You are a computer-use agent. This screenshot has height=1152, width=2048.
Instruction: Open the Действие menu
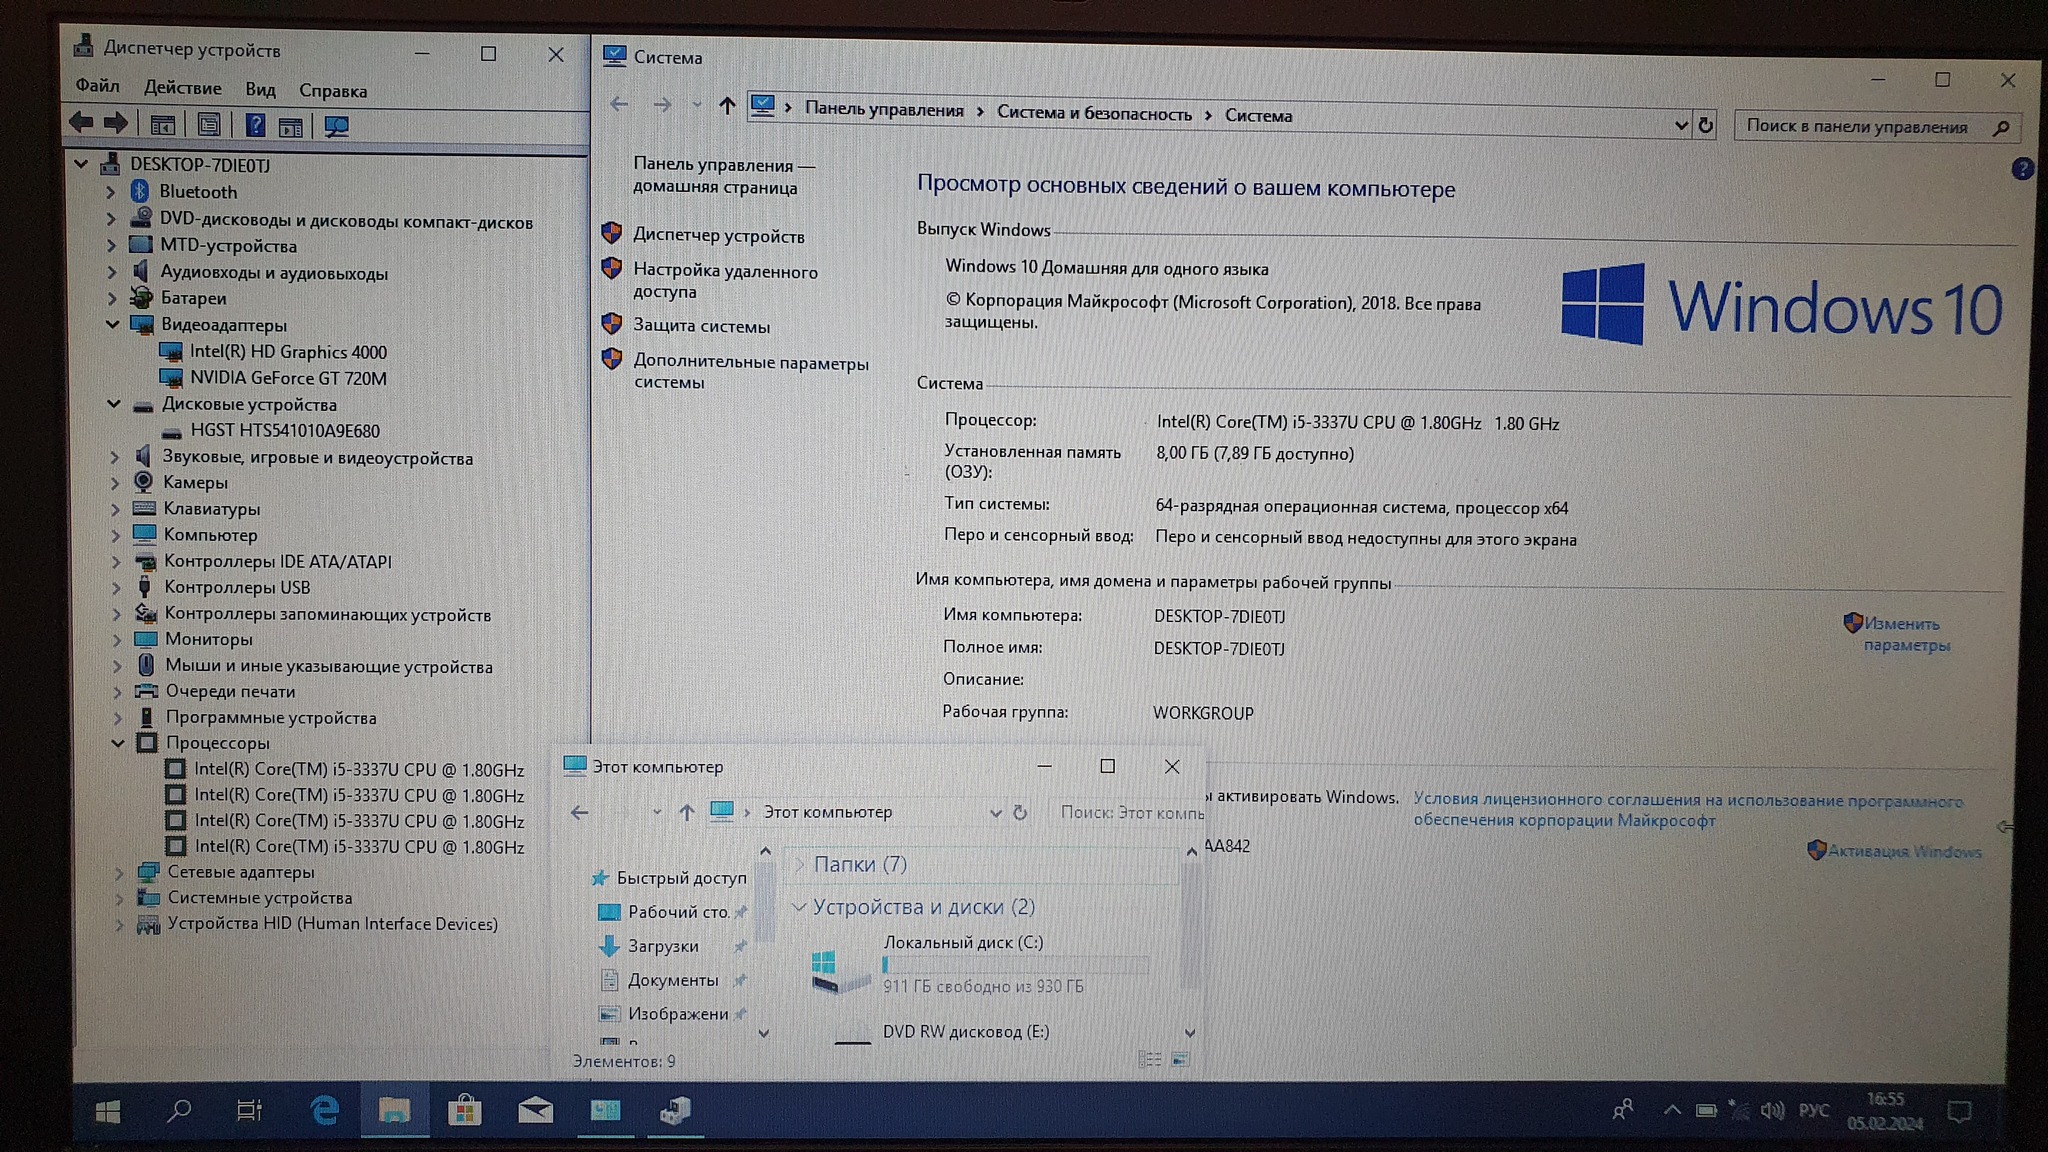click(182, 88)
